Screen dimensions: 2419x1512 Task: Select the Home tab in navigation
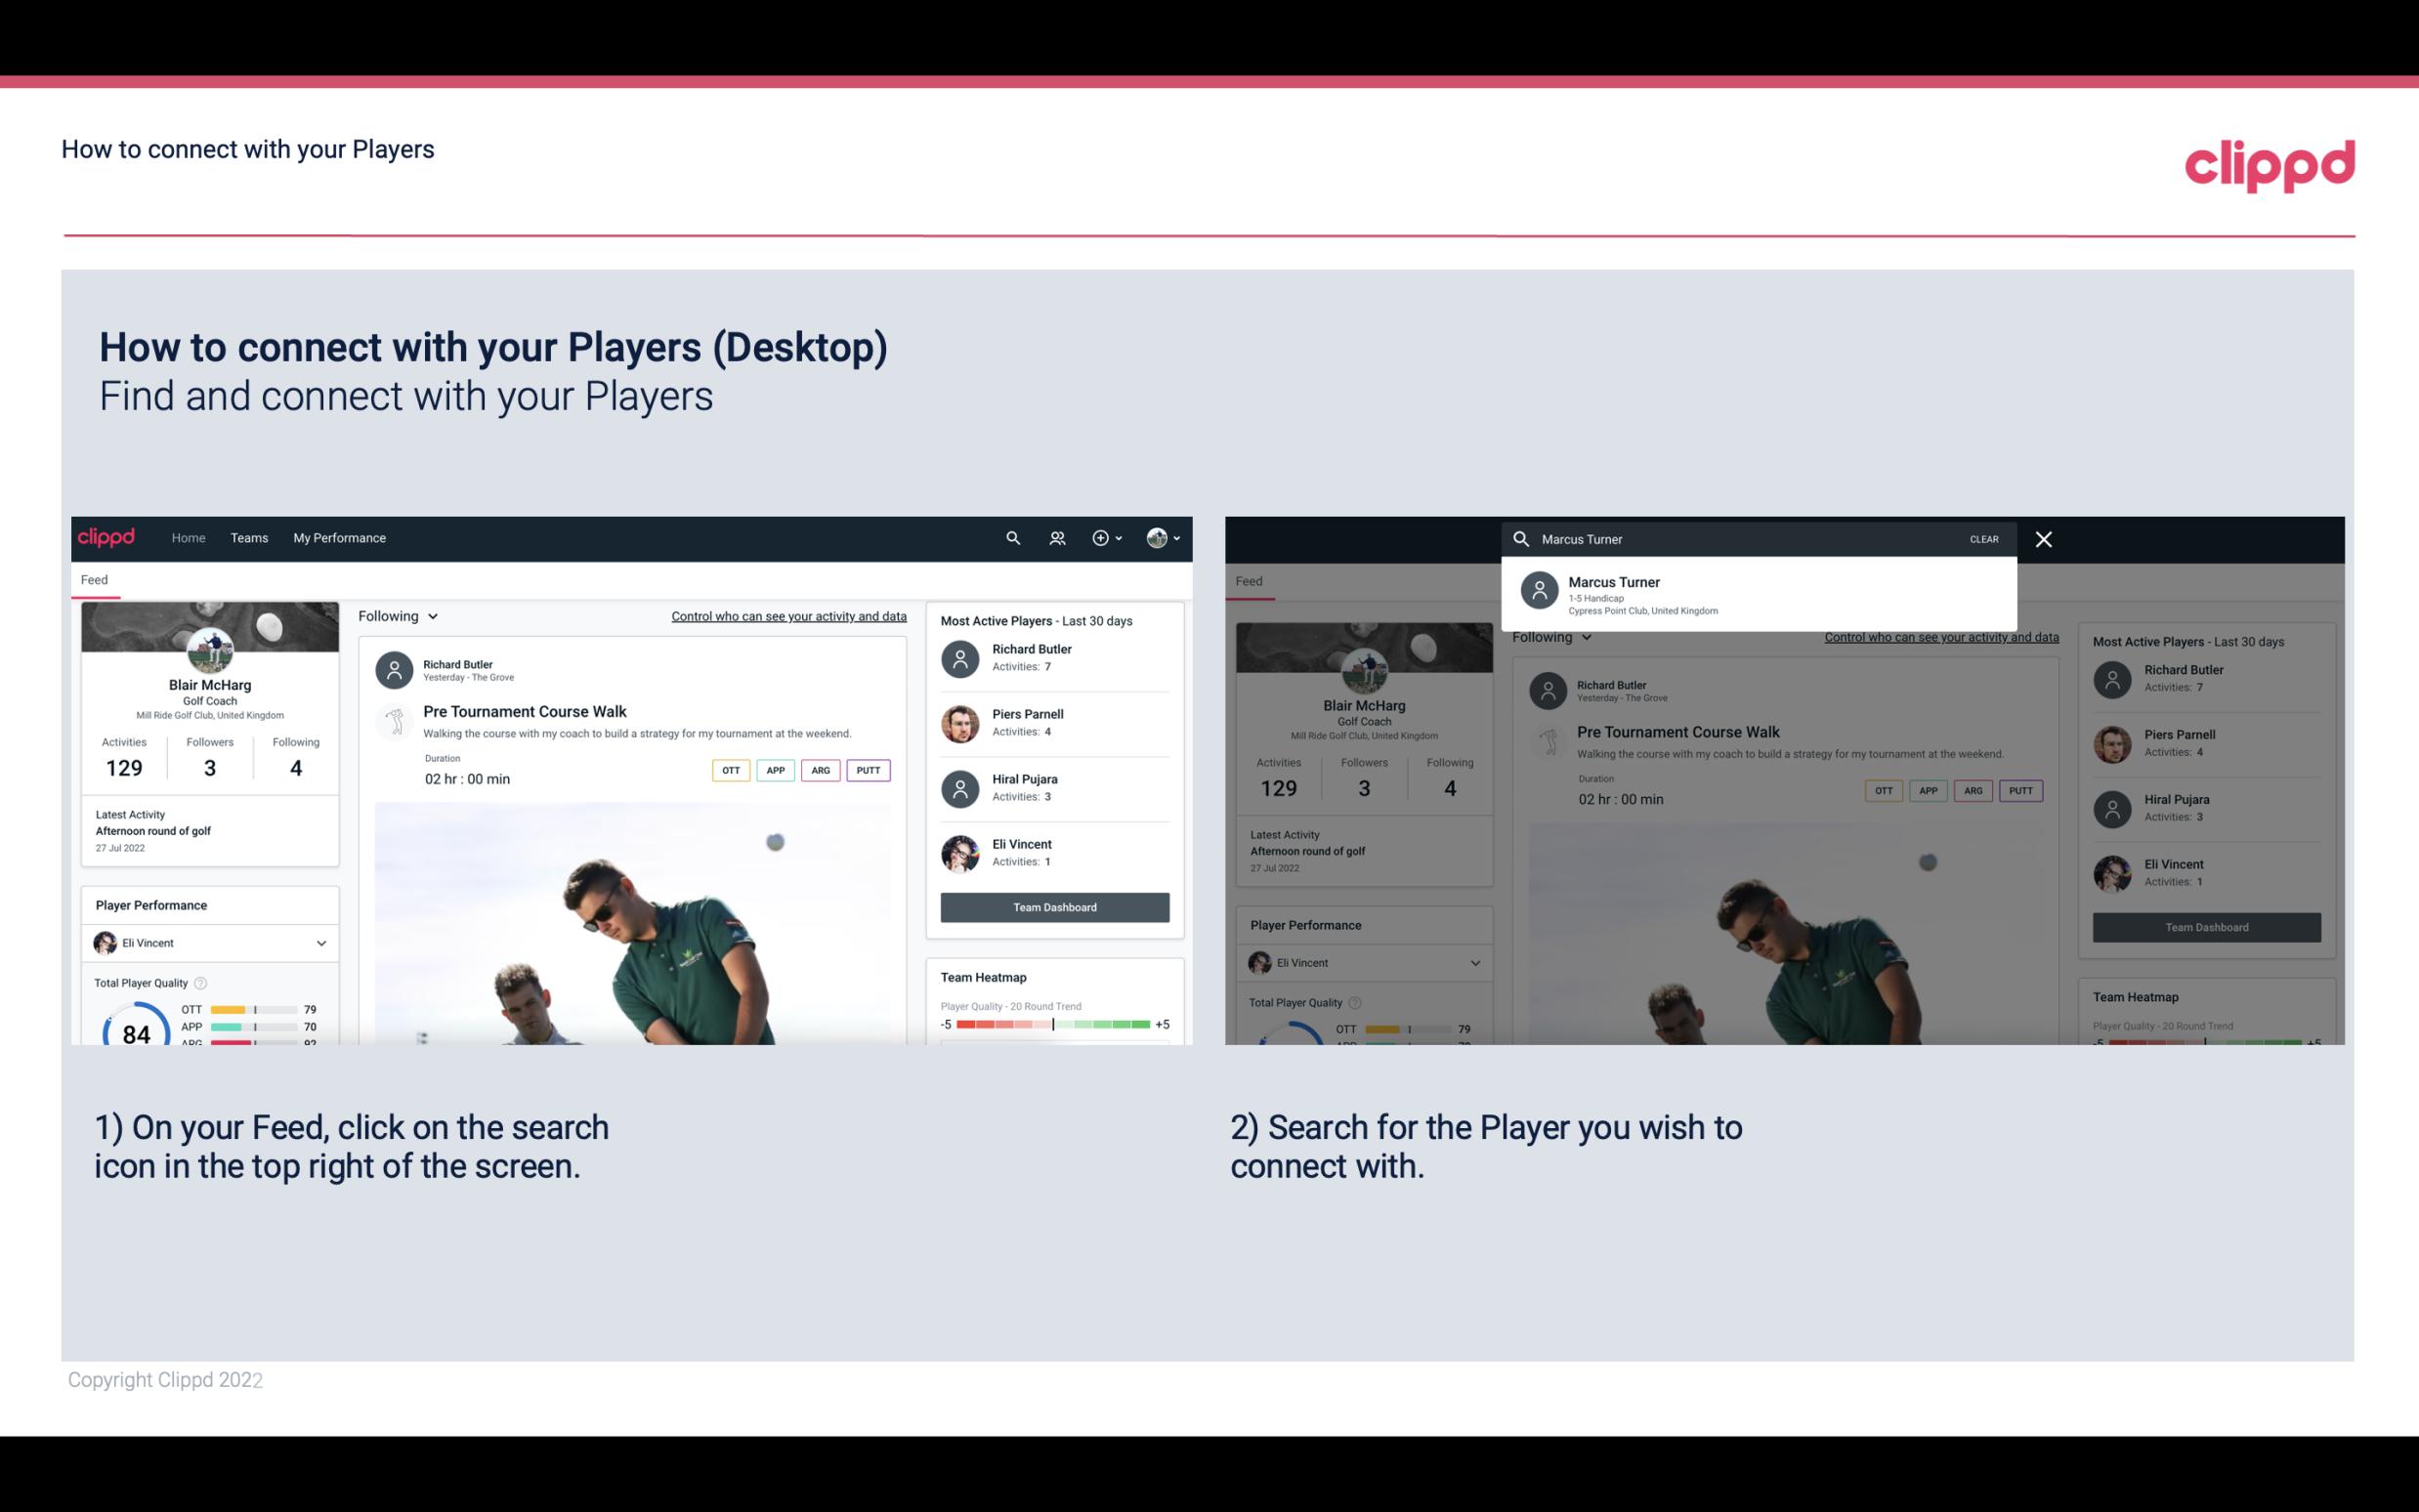[x=189, y=536]
